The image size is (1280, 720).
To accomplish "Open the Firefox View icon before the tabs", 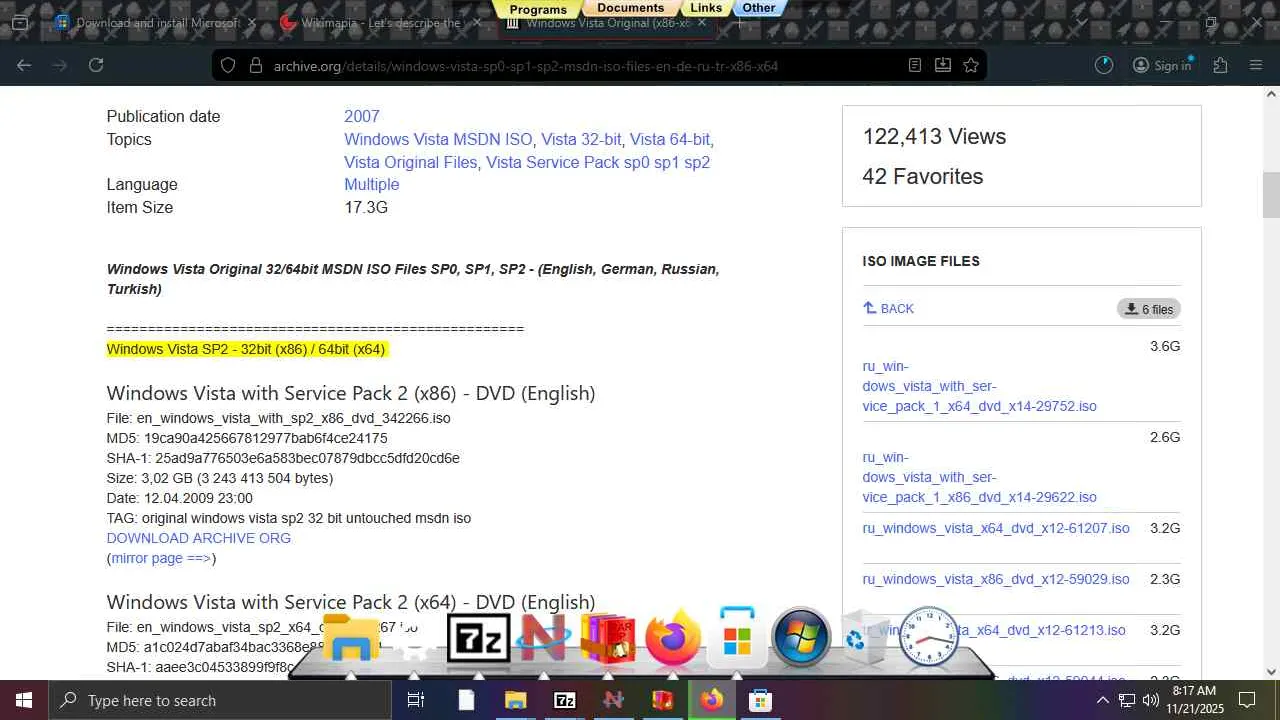I will (x=20, y=22).
